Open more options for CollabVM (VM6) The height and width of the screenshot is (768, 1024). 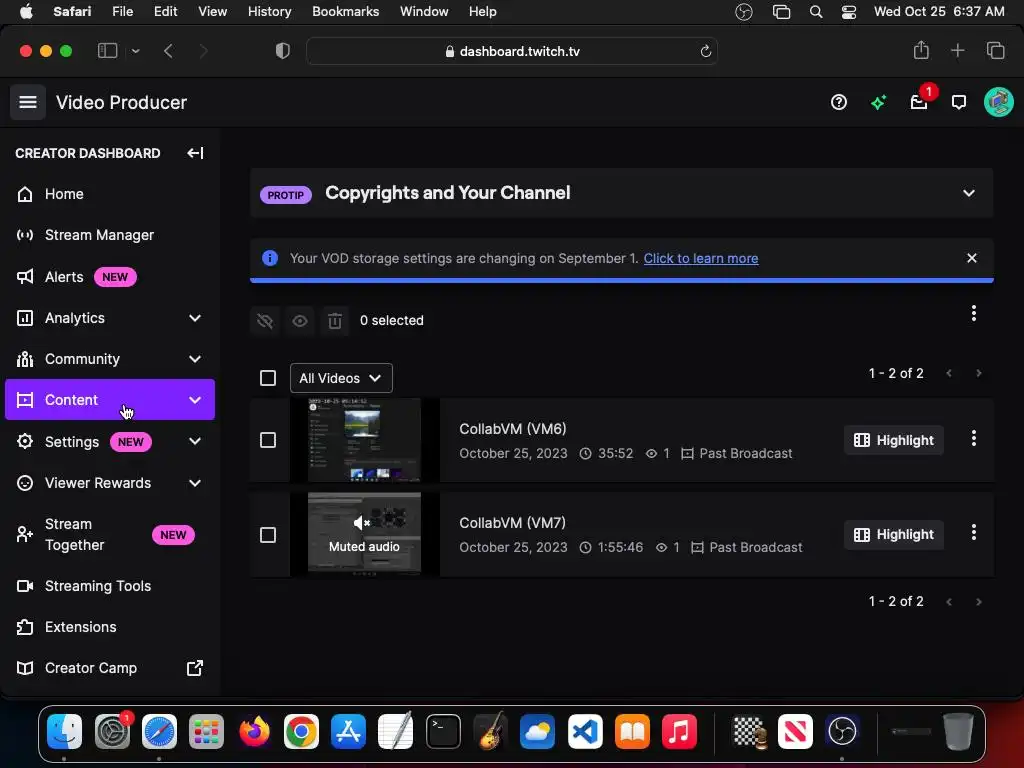(974, 438)
